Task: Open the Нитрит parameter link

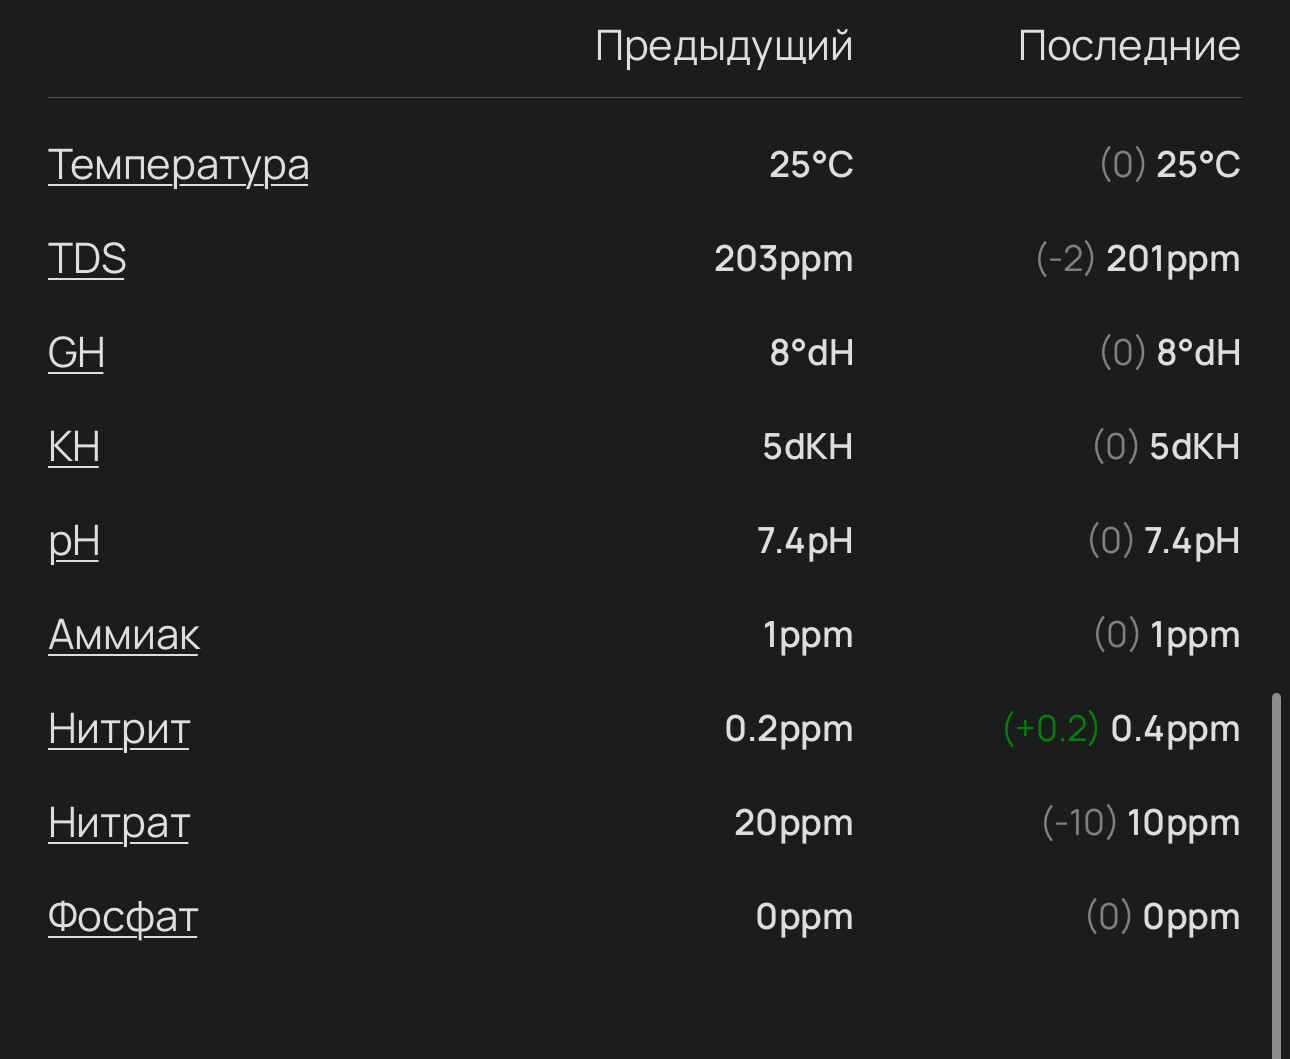Action: point(119,729)
